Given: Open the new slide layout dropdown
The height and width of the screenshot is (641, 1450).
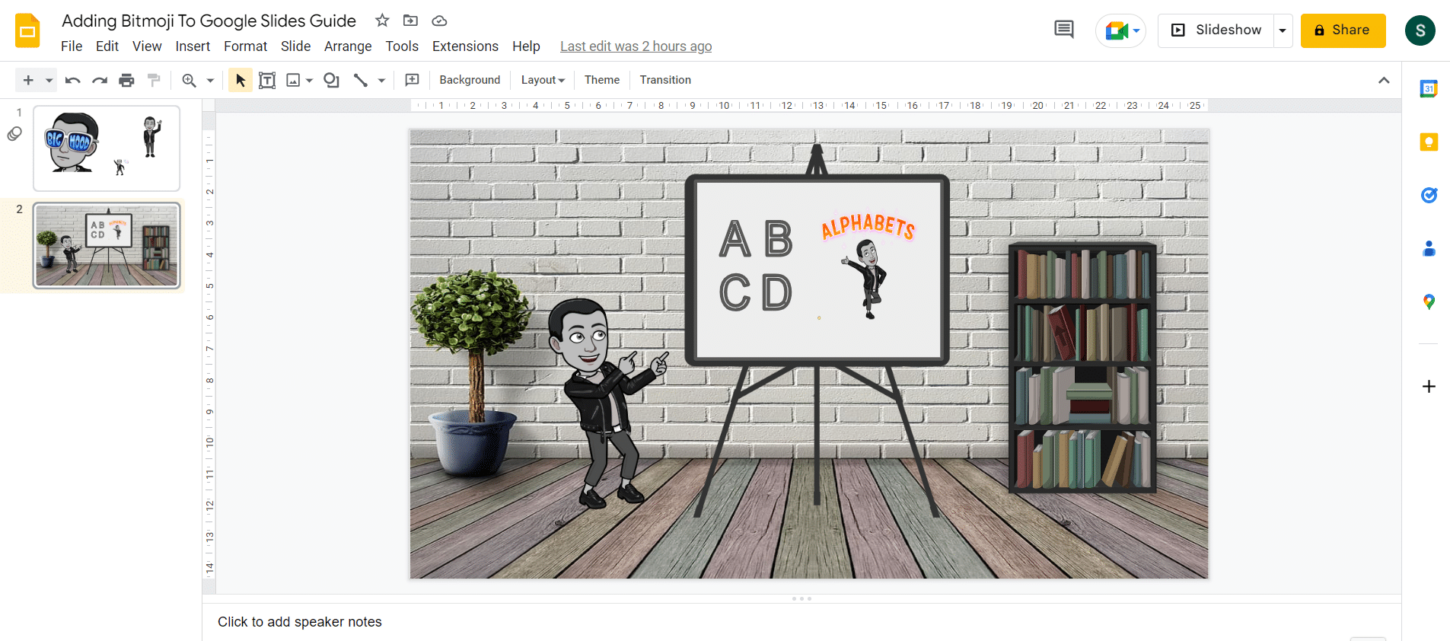Looking at the screenshot, I should (48, 80).
